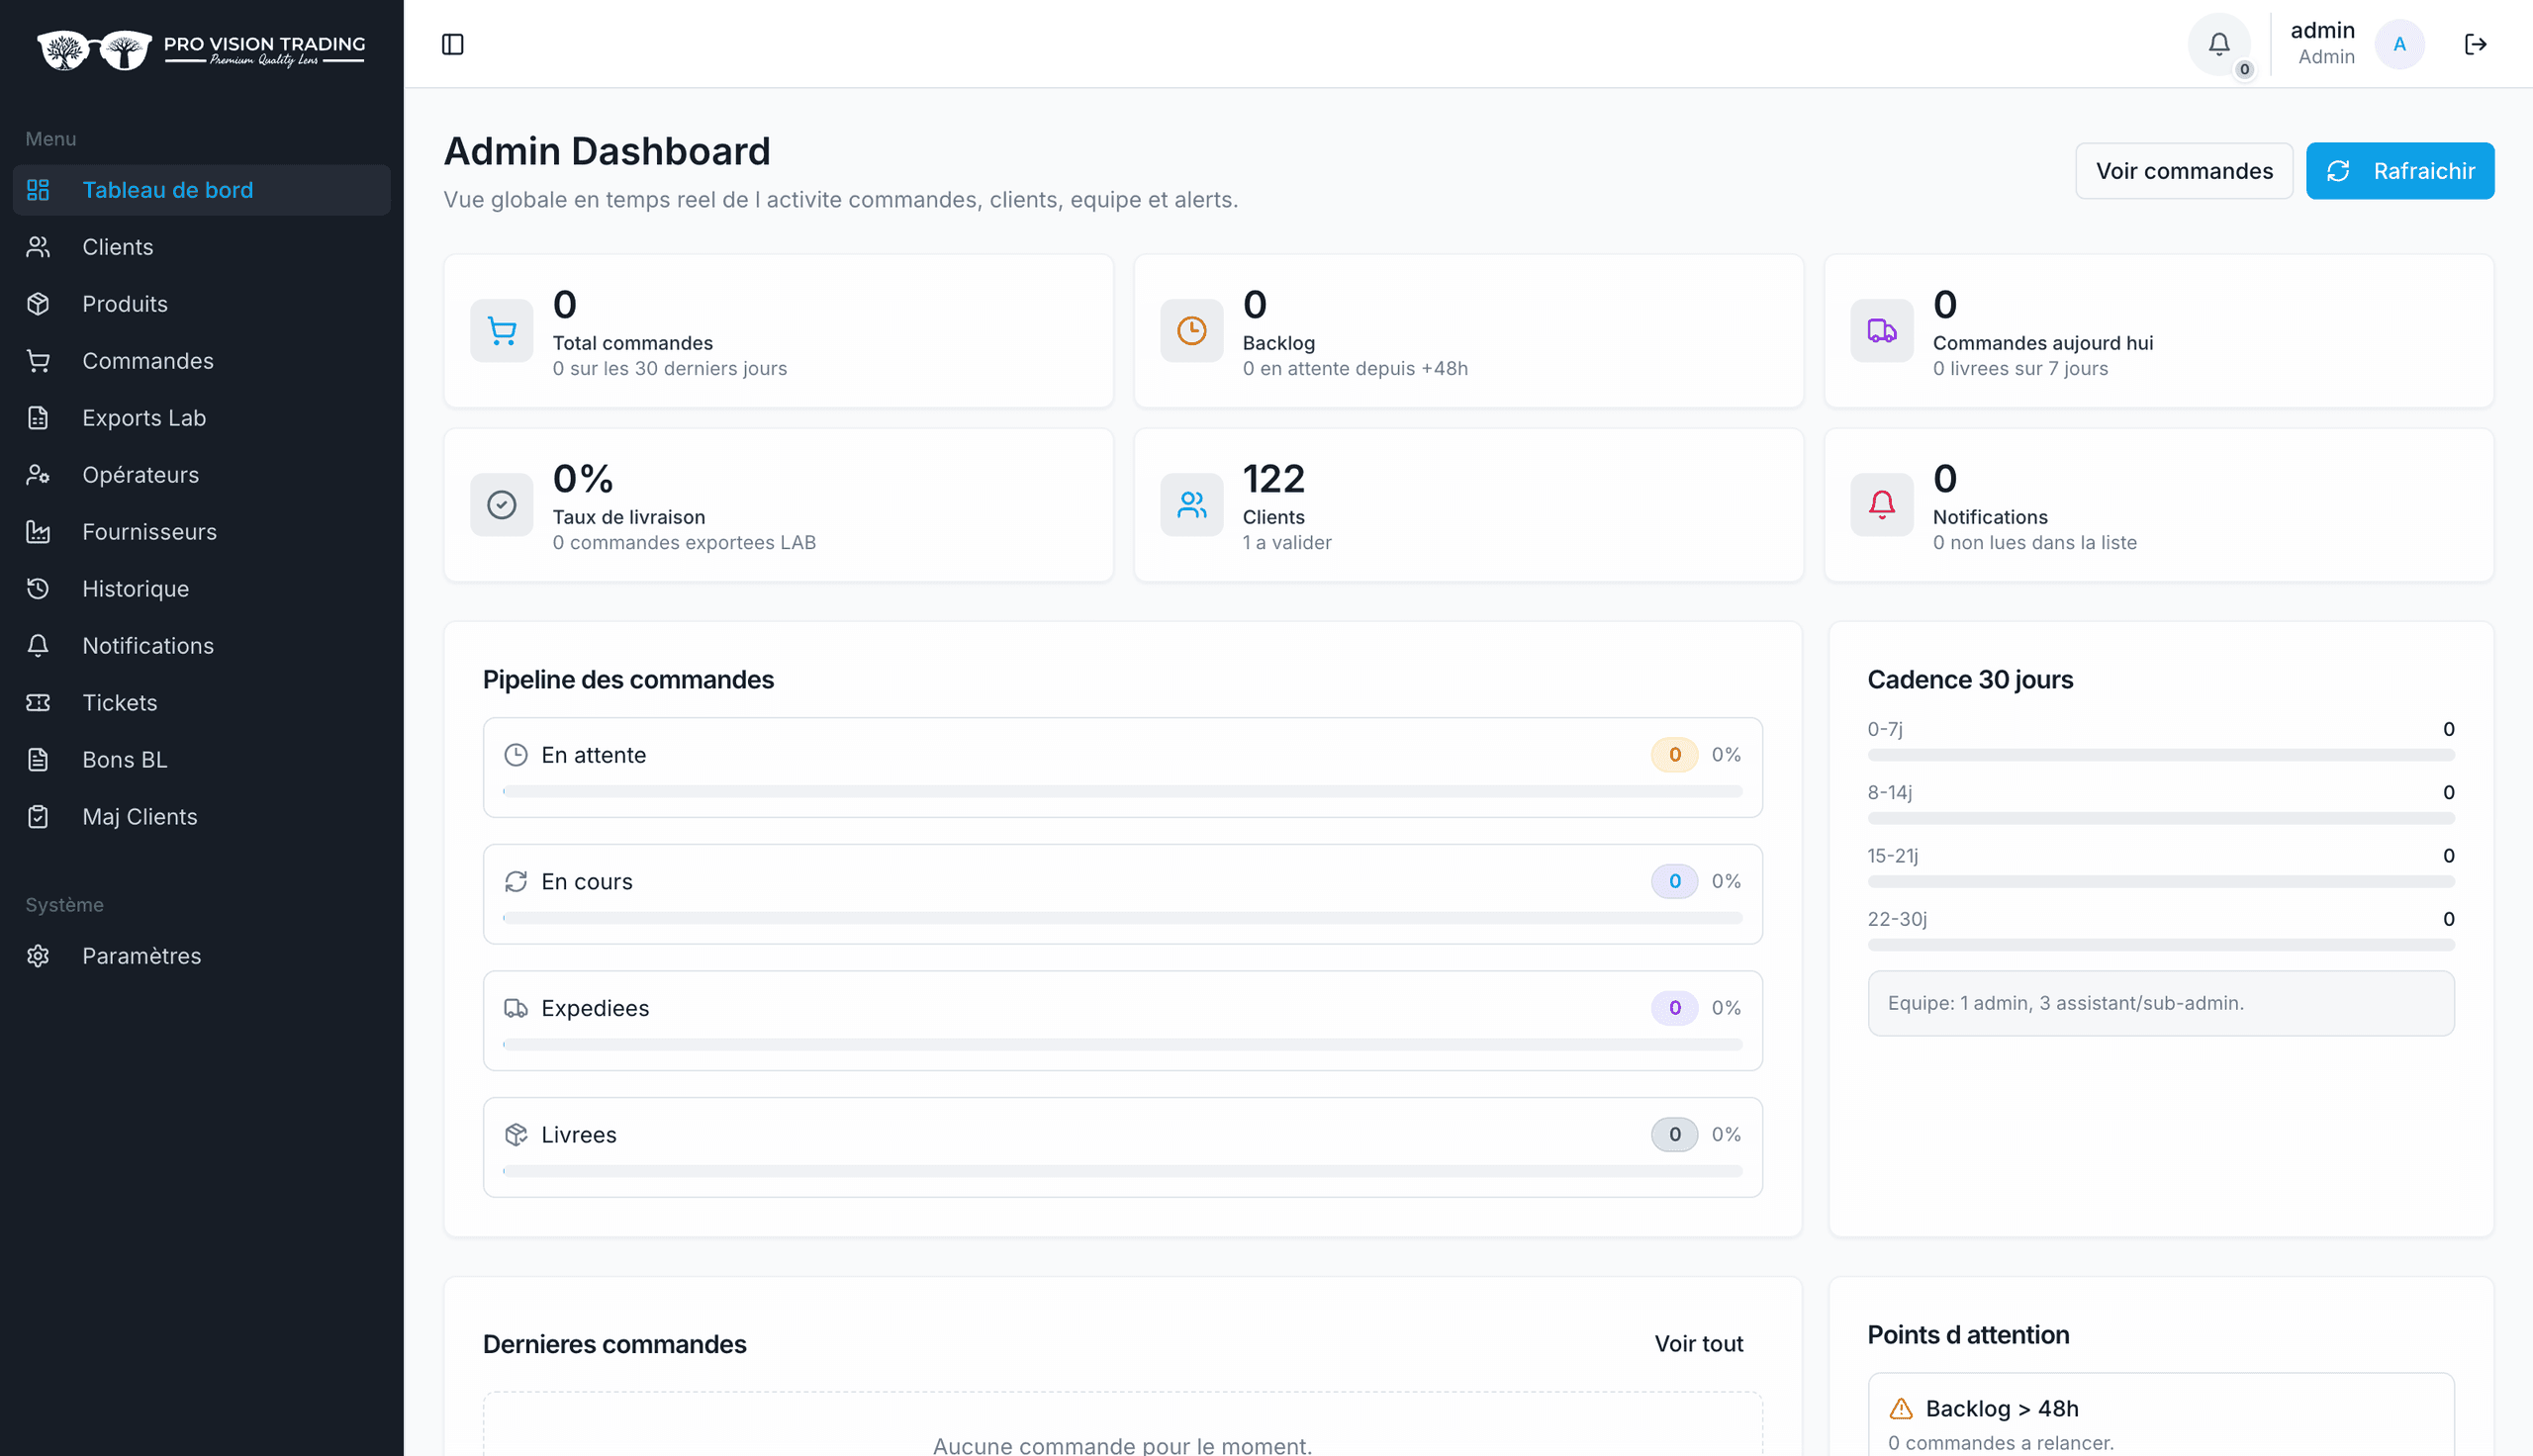The image size is (2533, 1456).
Task: Click '0 en attente depuis +48h' text
Action: tap(1355, 369)
